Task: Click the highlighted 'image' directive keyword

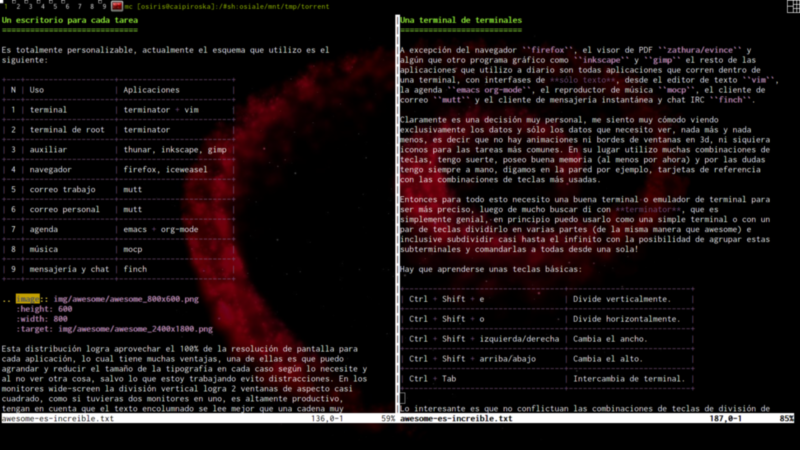Action: point(28,299)
